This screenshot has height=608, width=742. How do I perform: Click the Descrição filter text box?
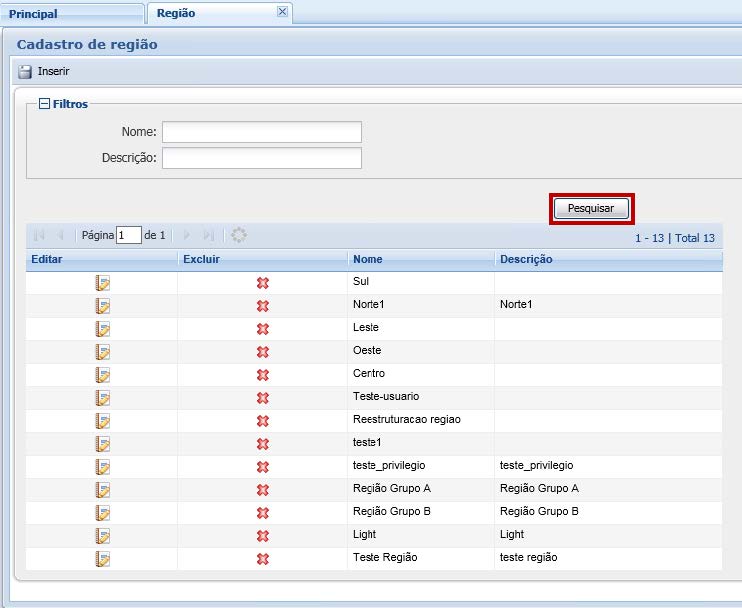(x=261, y=158)
